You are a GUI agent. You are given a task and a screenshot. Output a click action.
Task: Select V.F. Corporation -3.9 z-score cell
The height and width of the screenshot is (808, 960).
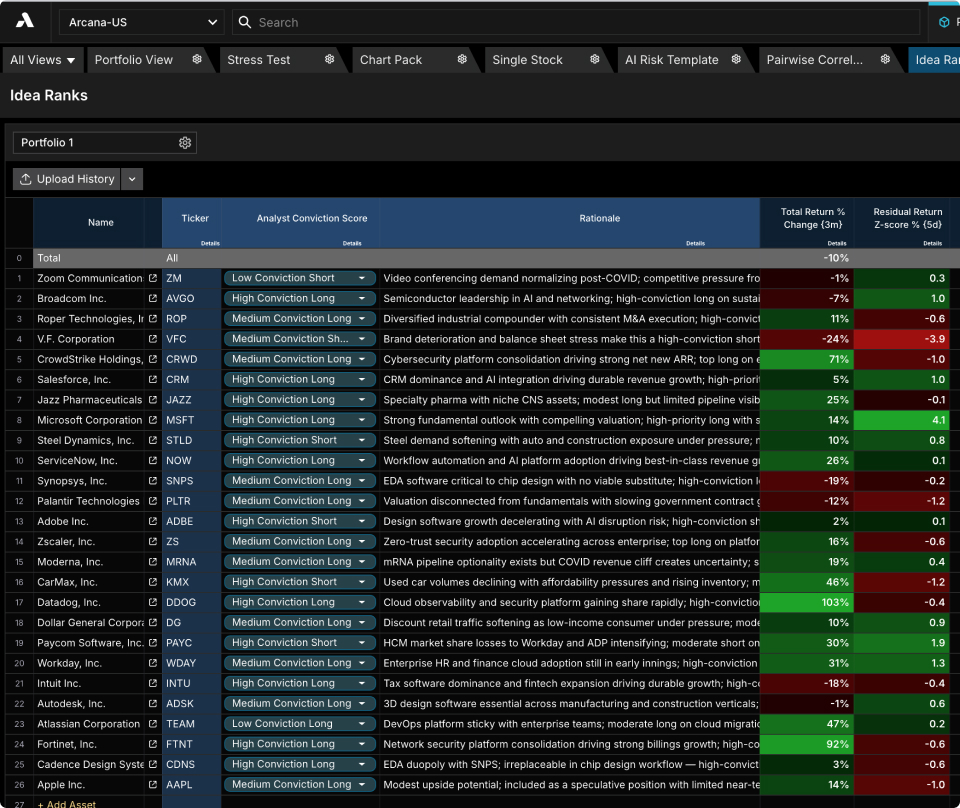click(902, 339)
